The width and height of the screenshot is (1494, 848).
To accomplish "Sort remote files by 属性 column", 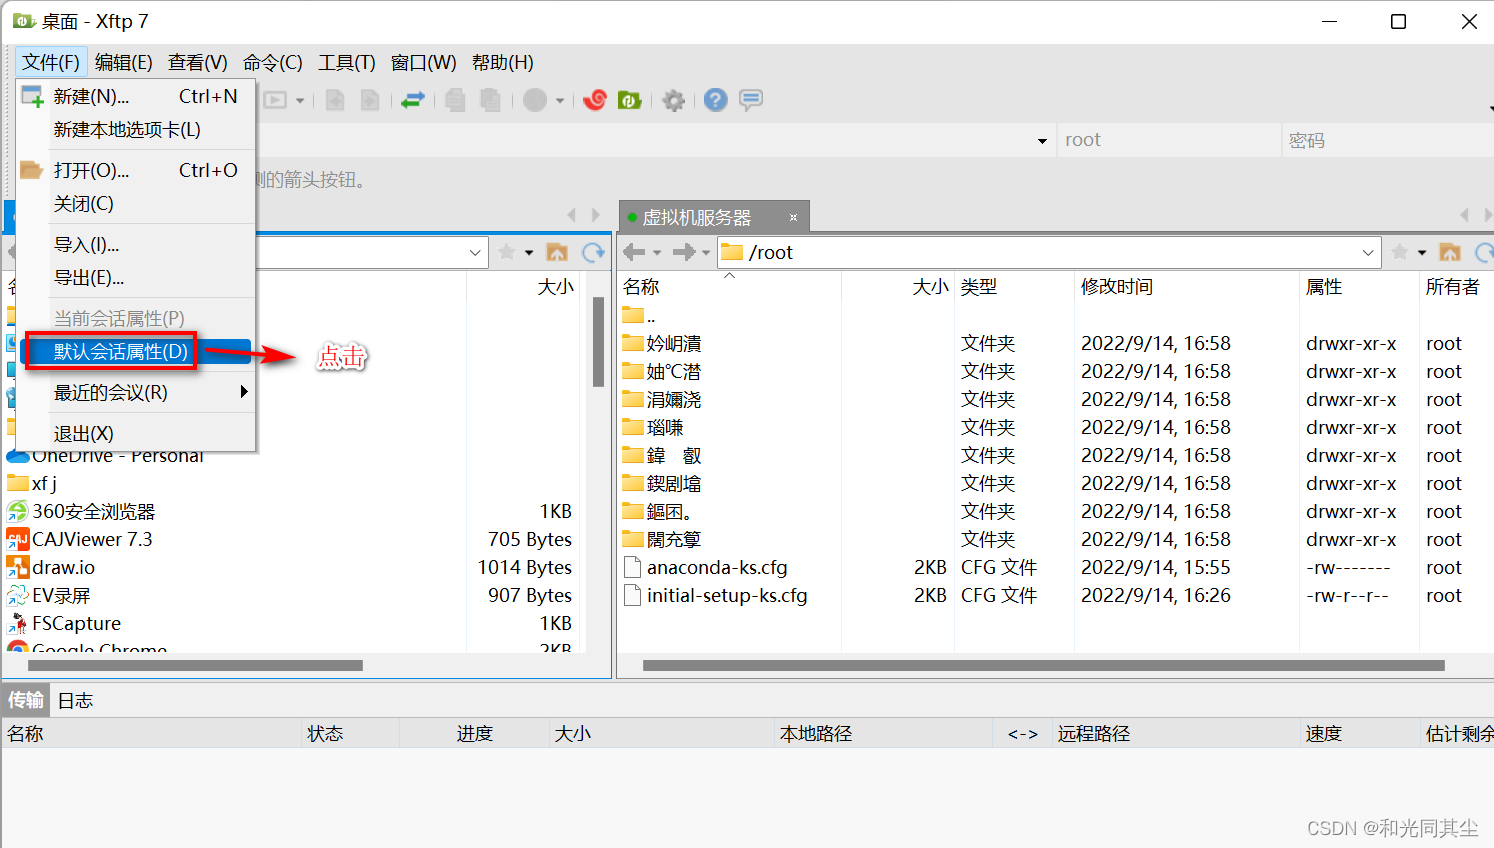I will pos(1359,287).
